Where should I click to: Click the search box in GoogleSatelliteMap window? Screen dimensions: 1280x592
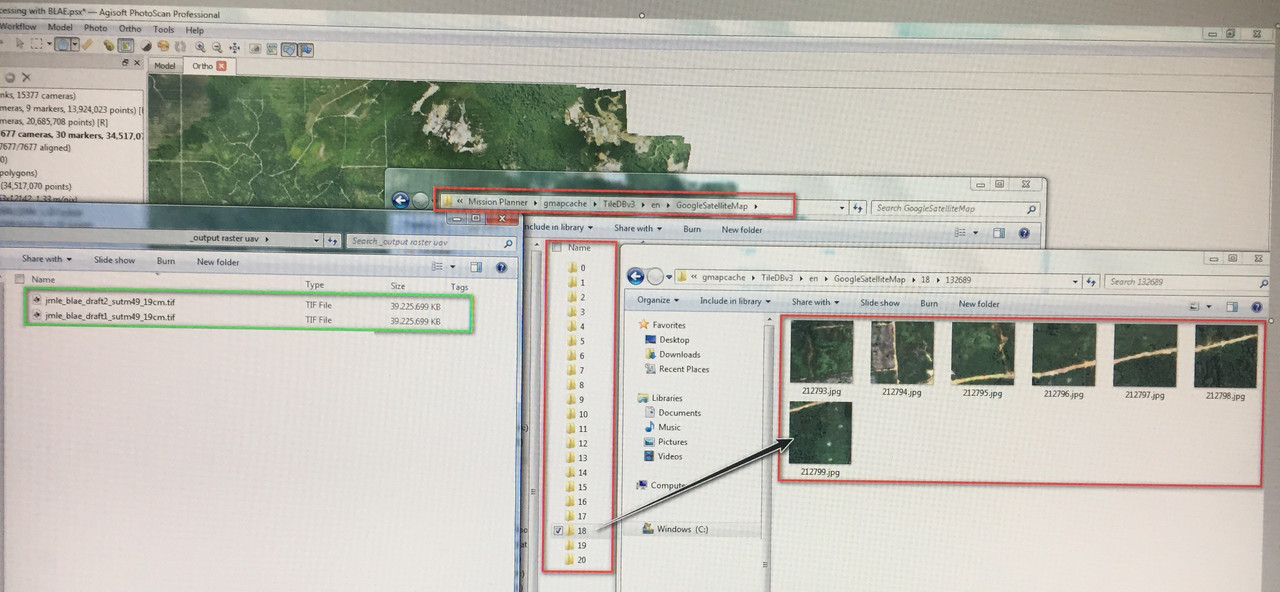point(955,208)
